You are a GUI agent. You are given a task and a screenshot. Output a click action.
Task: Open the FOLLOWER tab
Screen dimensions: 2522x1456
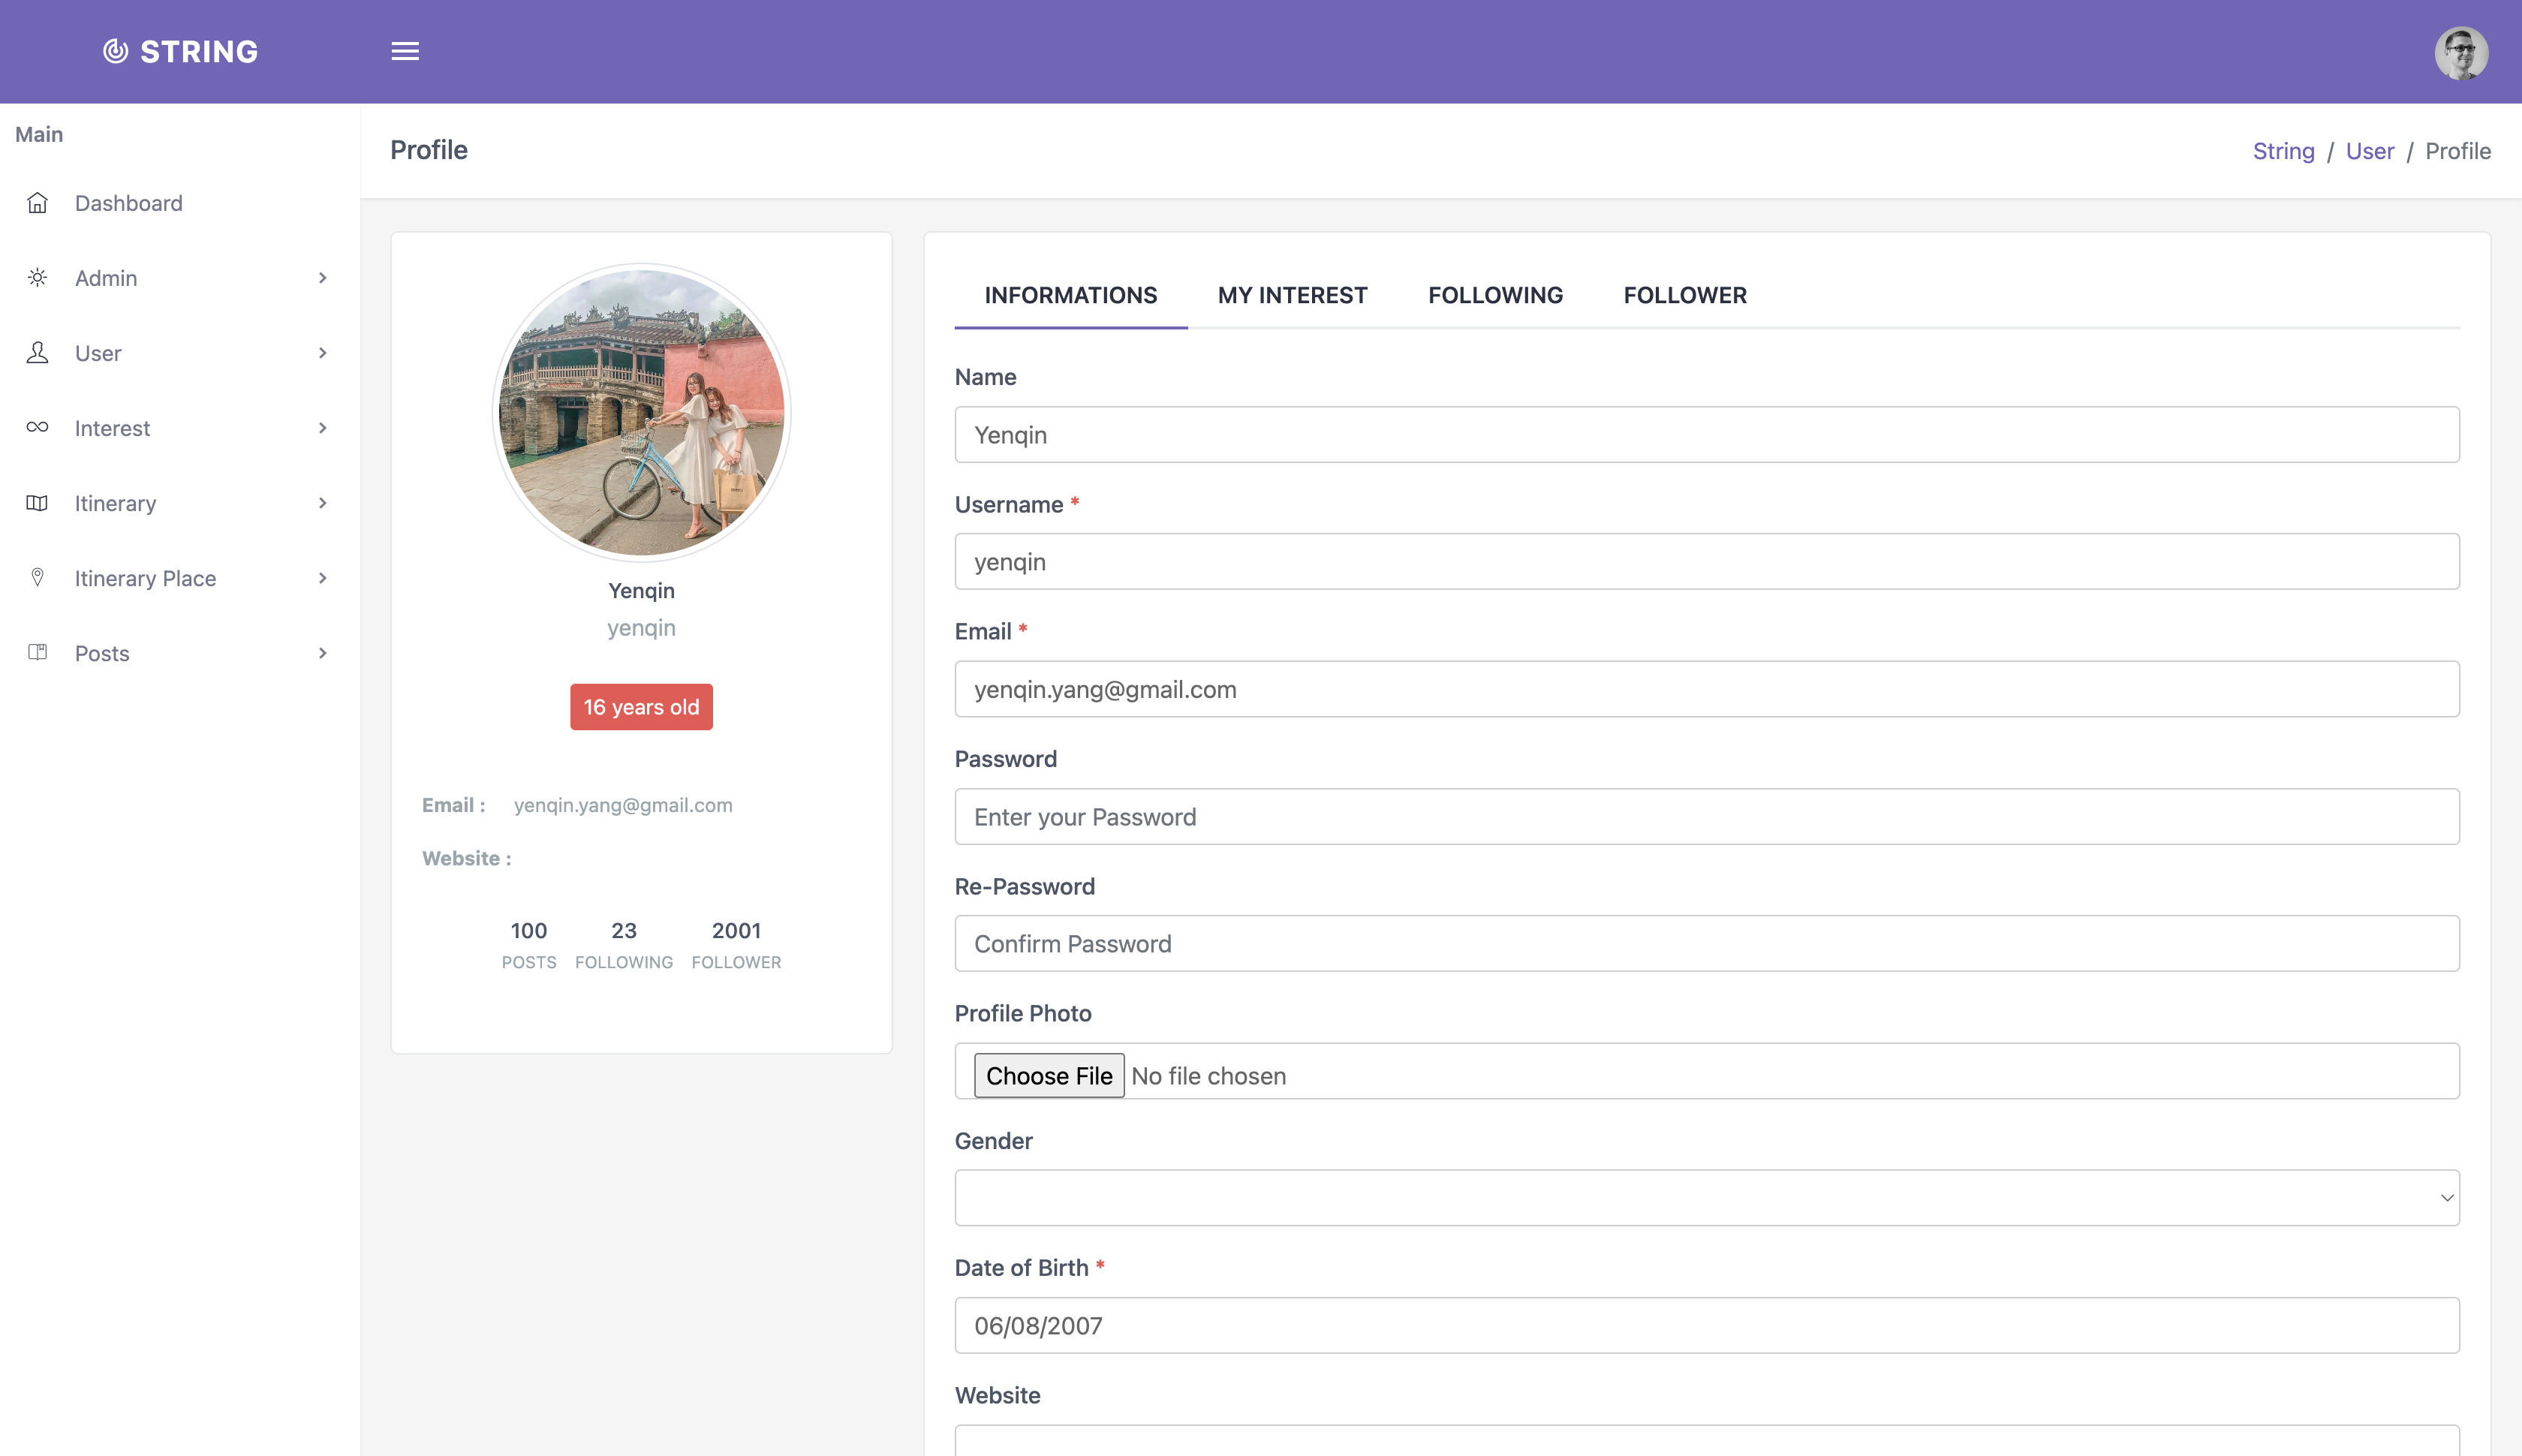(1685, 295)
